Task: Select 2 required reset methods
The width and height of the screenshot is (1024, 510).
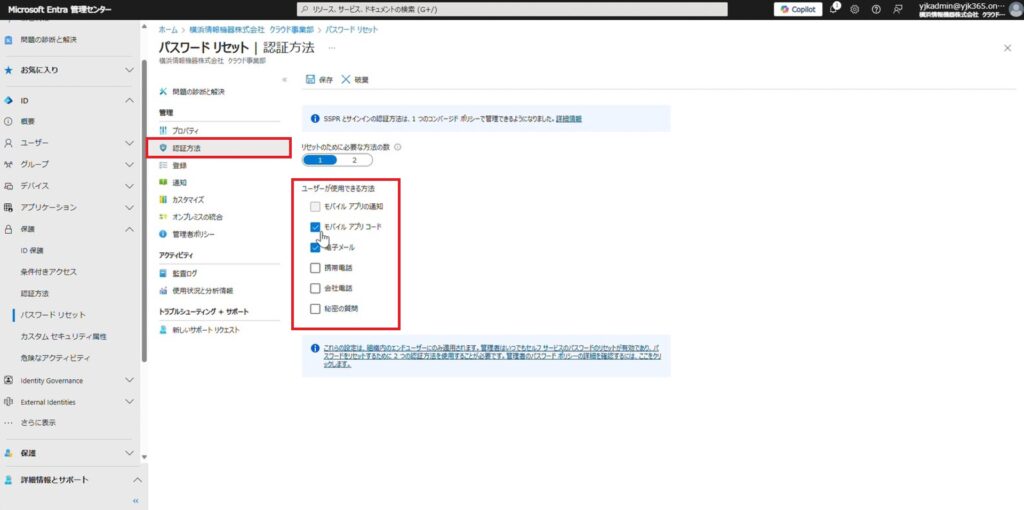Action: [x=355, y=160]
